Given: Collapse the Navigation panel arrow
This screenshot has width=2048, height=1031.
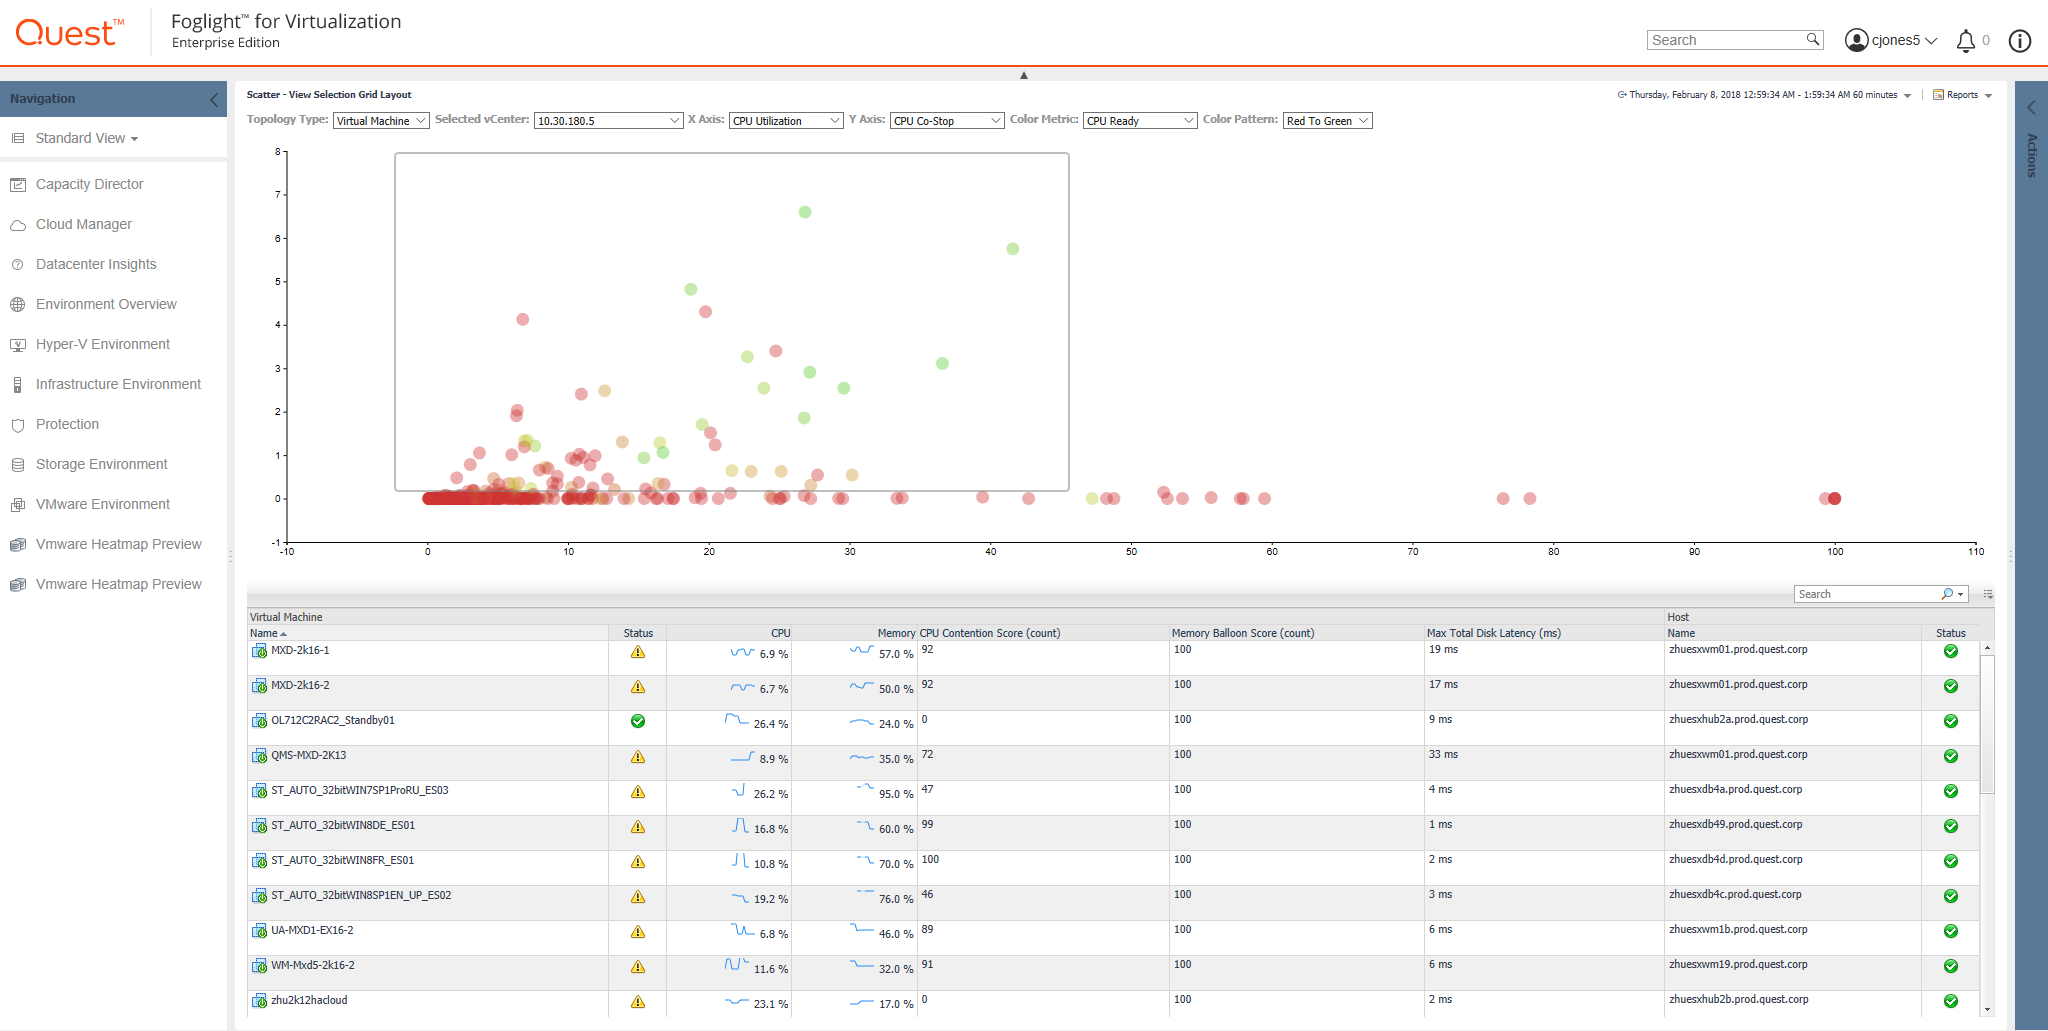Looking at the screenshot, I should click(213, 99).
